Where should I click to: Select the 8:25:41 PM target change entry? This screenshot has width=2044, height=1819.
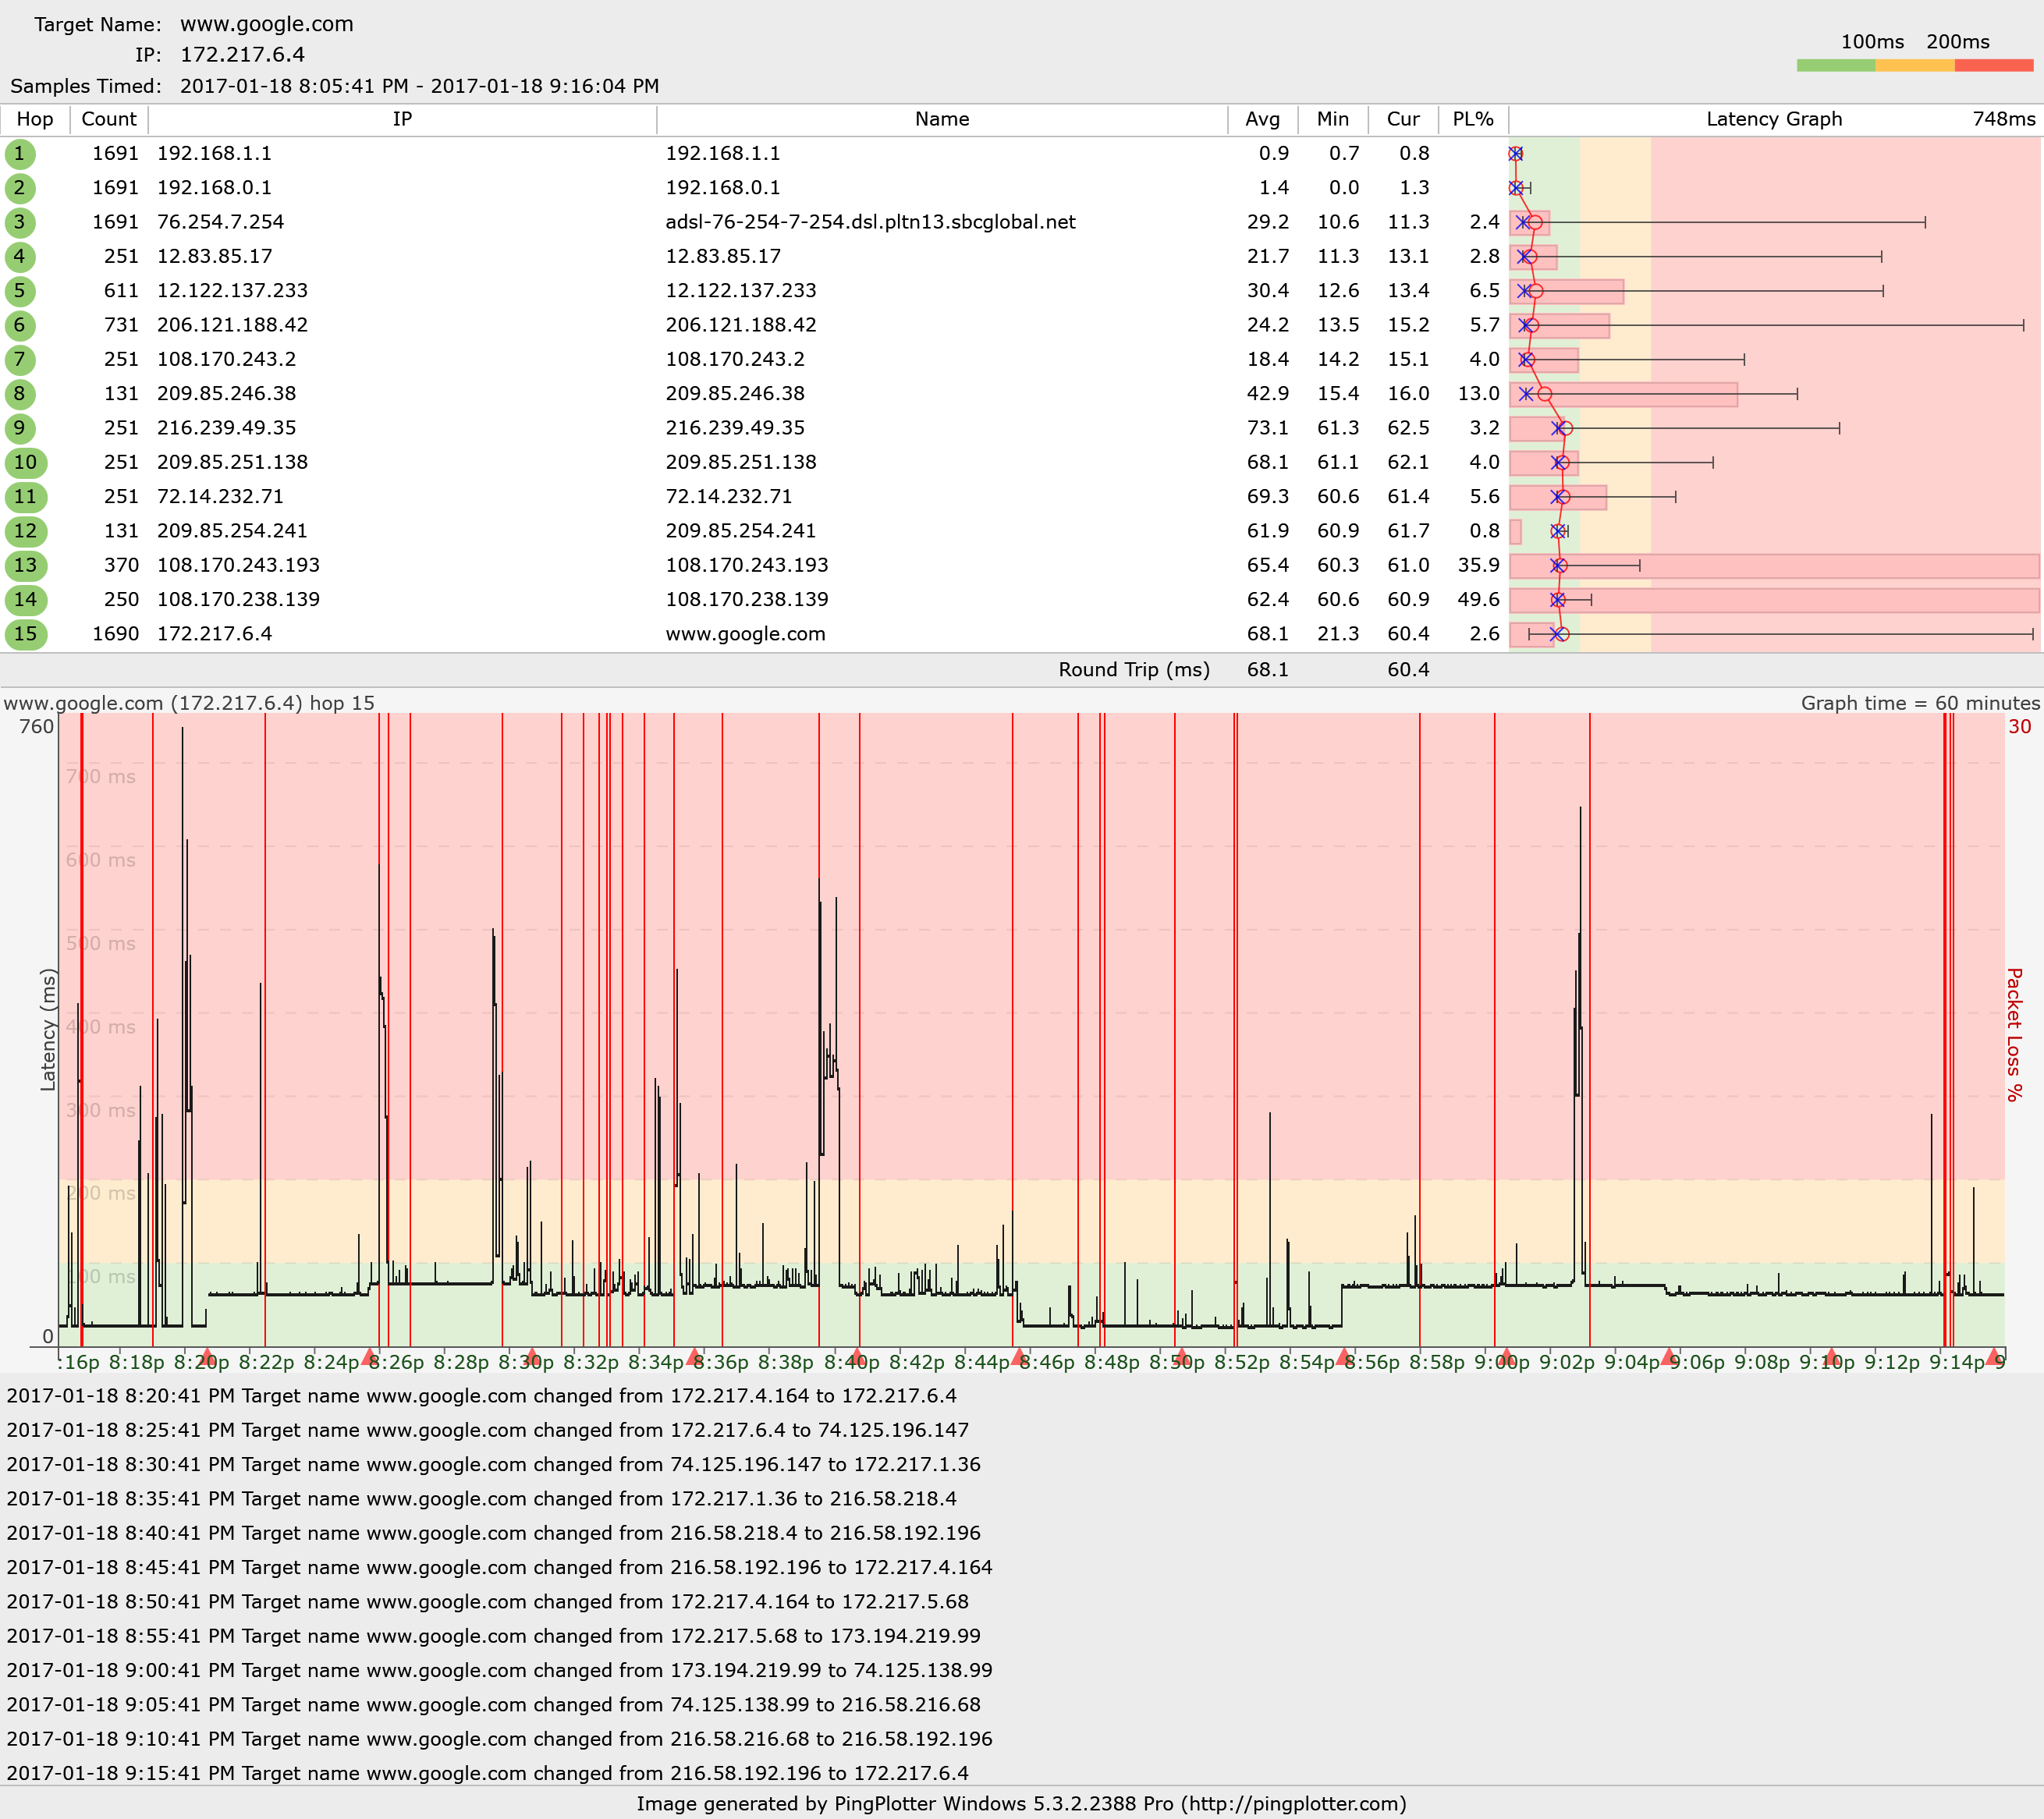point(487,1430)
